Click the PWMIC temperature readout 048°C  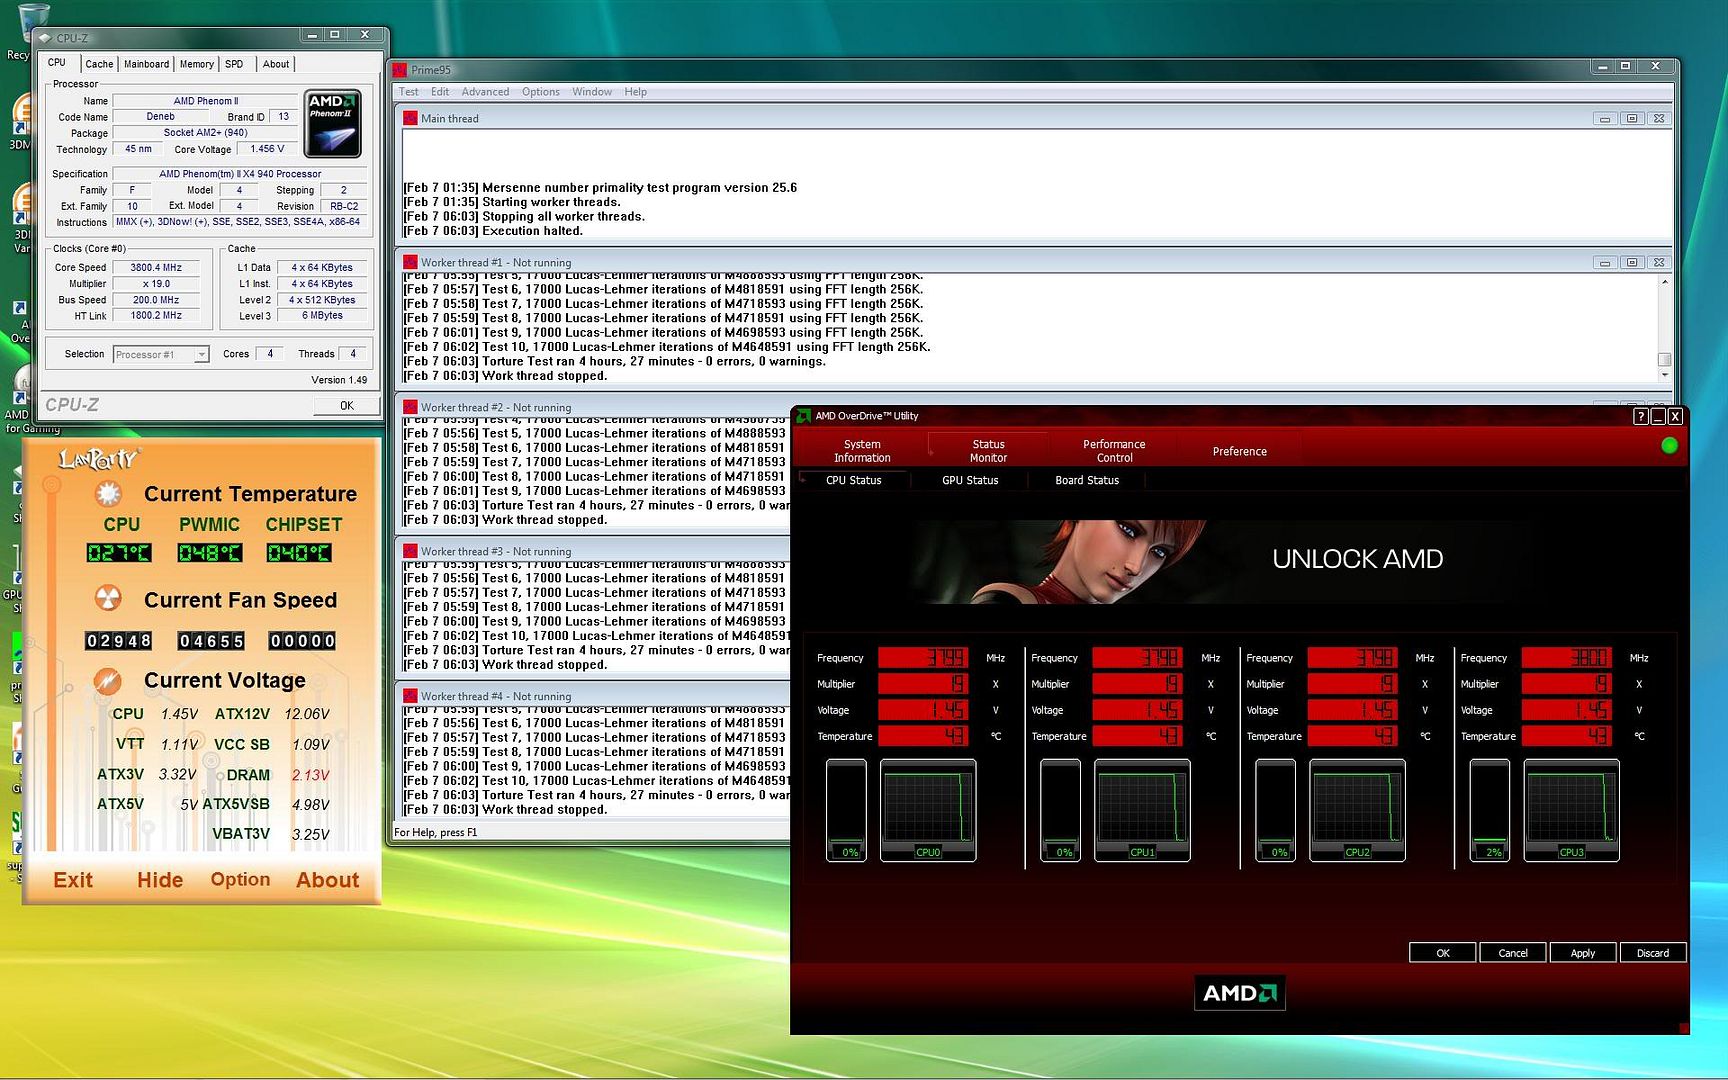[x=209, y=553]
